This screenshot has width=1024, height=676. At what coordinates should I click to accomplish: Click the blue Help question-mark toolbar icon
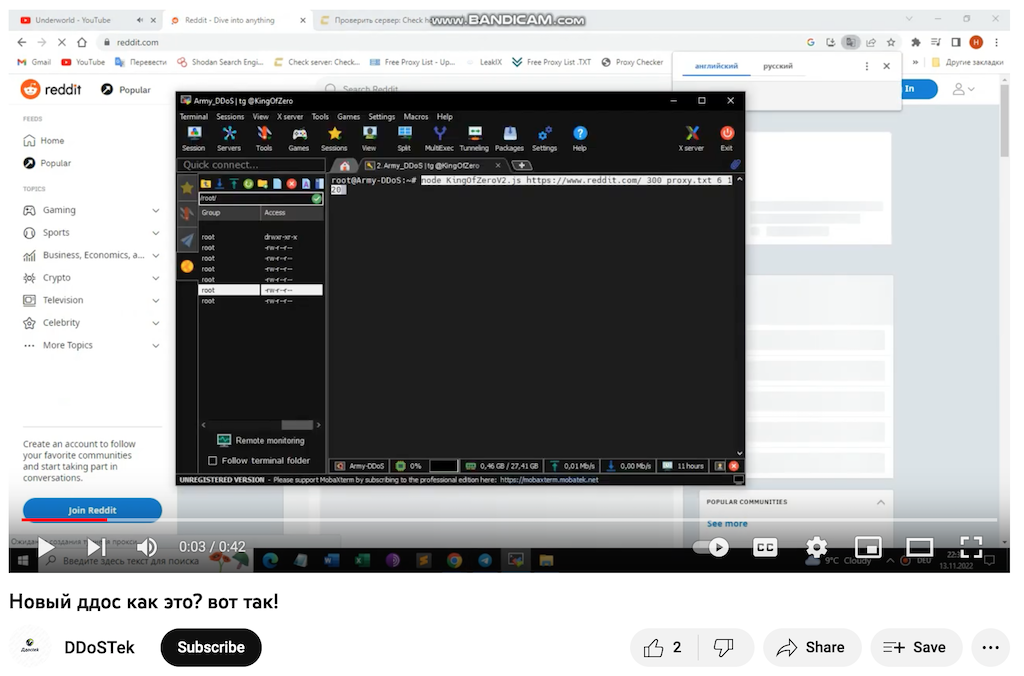point(579,138)
